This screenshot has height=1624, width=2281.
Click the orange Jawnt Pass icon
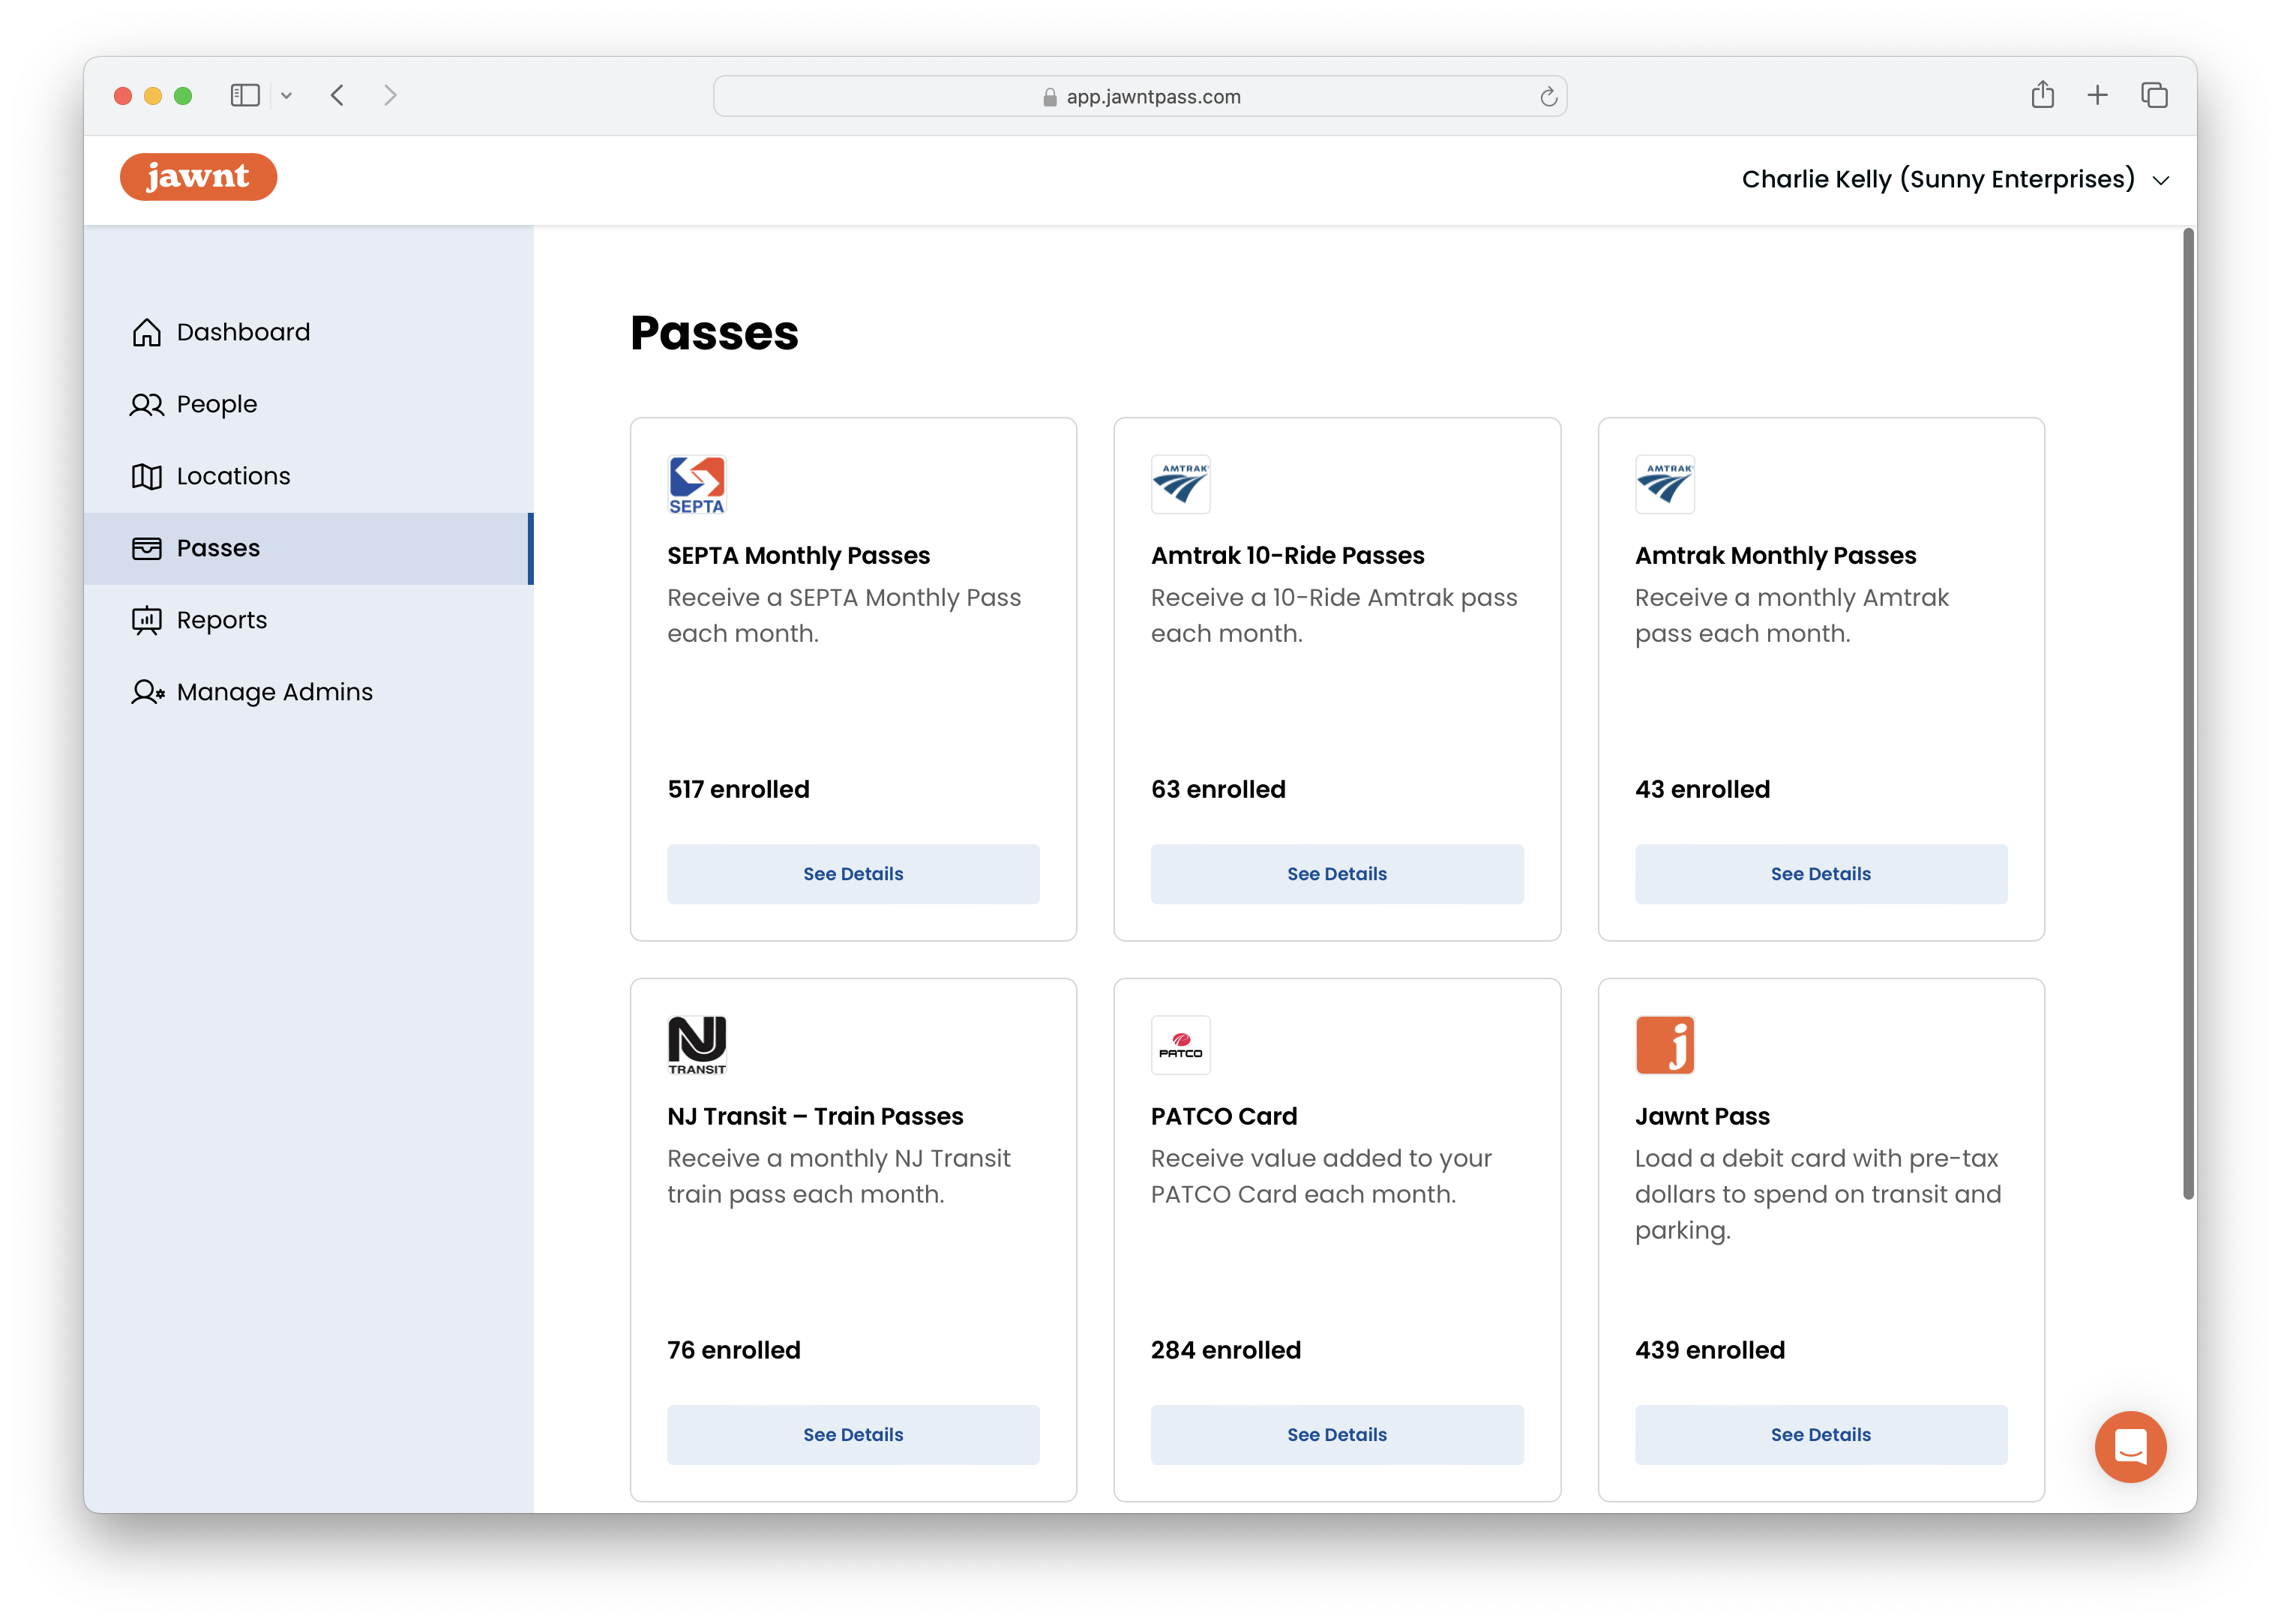pyautogui.click(x=1664, y=1045)
